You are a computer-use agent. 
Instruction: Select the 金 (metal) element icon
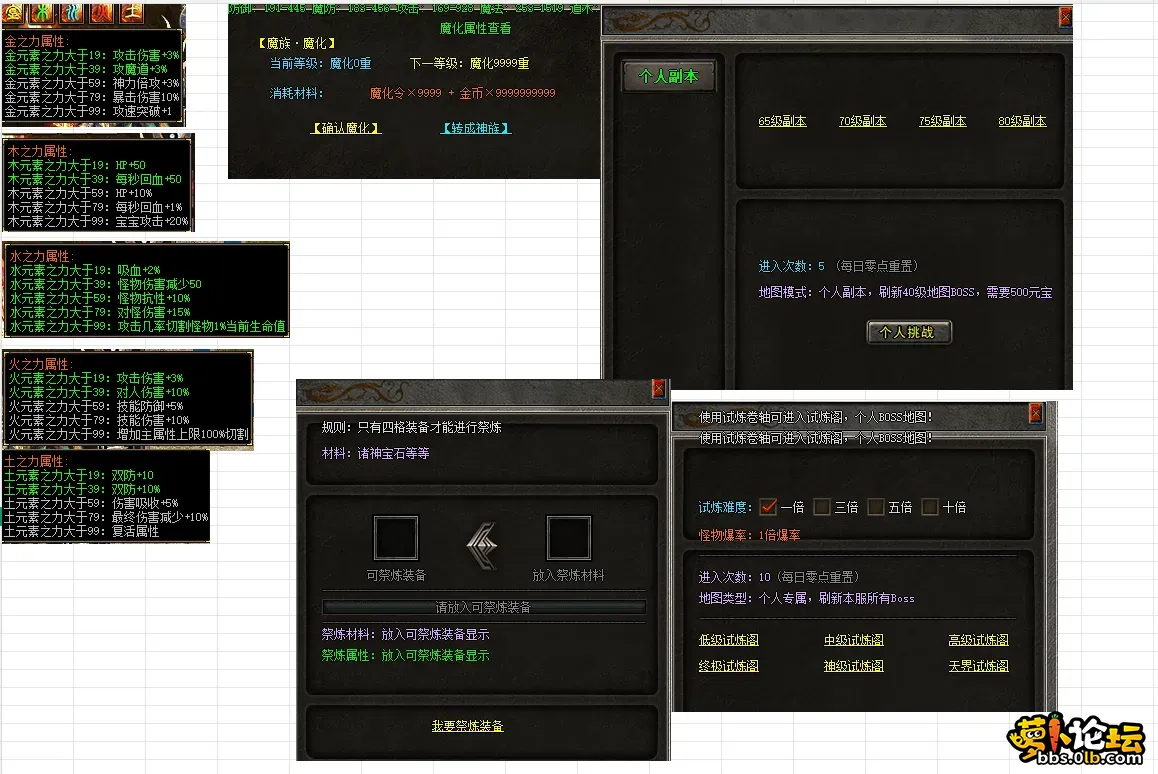pyautogui.click(x=14, y=13)
